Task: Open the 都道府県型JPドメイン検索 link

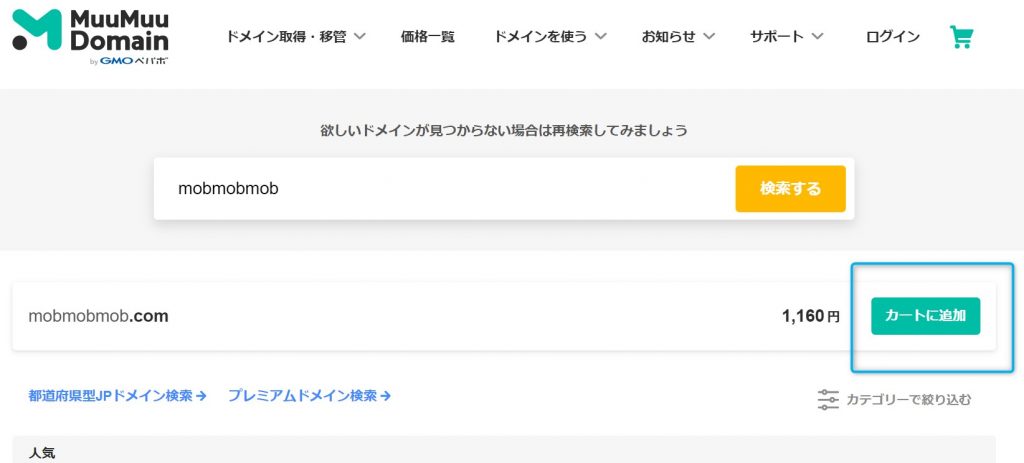Action: tap(117, 396)
